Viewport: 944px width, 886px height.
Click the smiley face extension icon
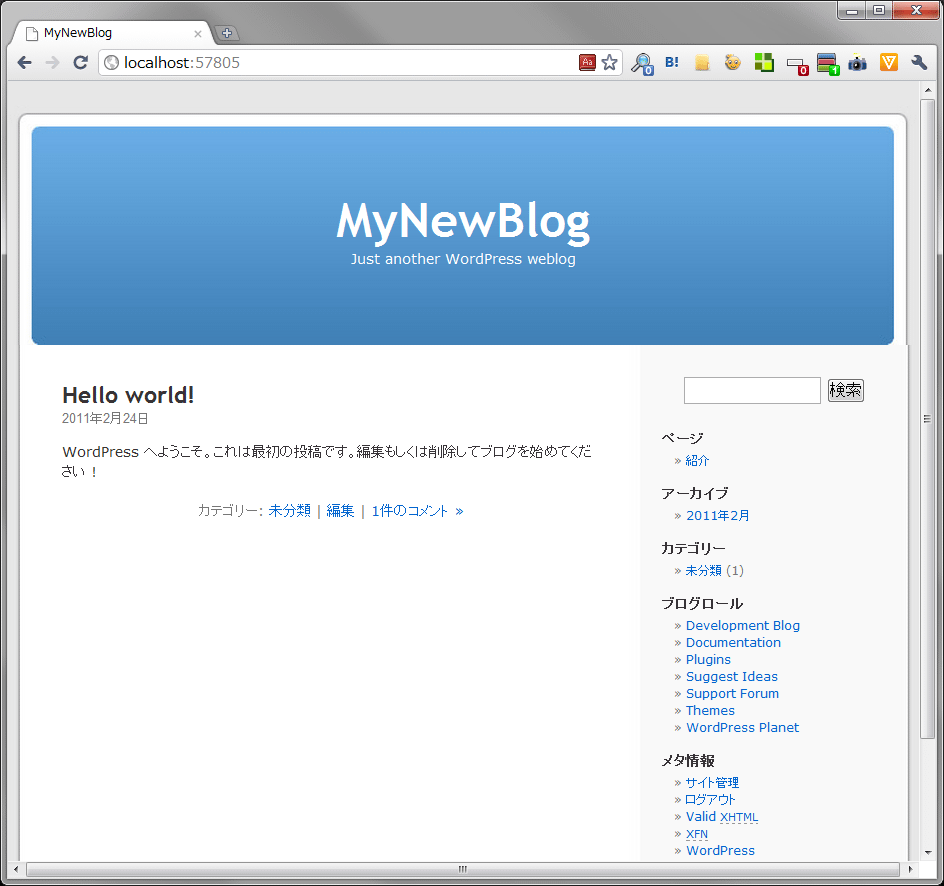pos(733,62)
